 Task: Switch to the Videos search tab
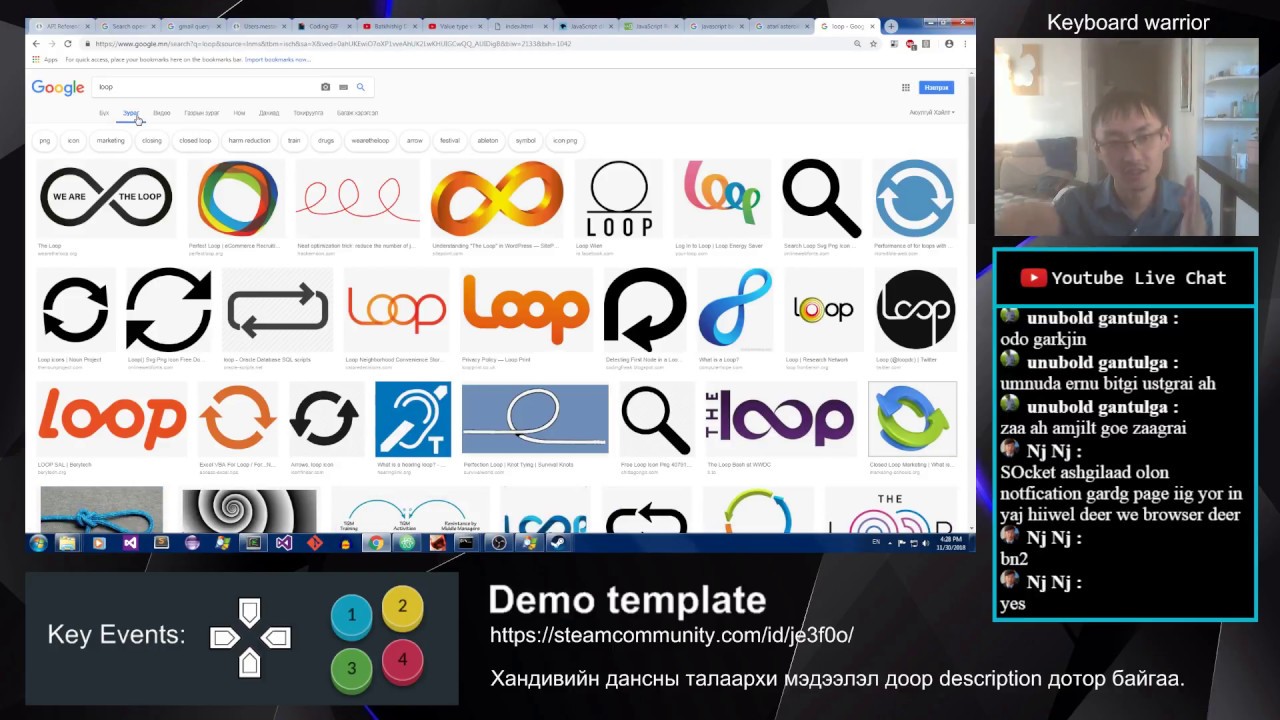pos(161,113)
